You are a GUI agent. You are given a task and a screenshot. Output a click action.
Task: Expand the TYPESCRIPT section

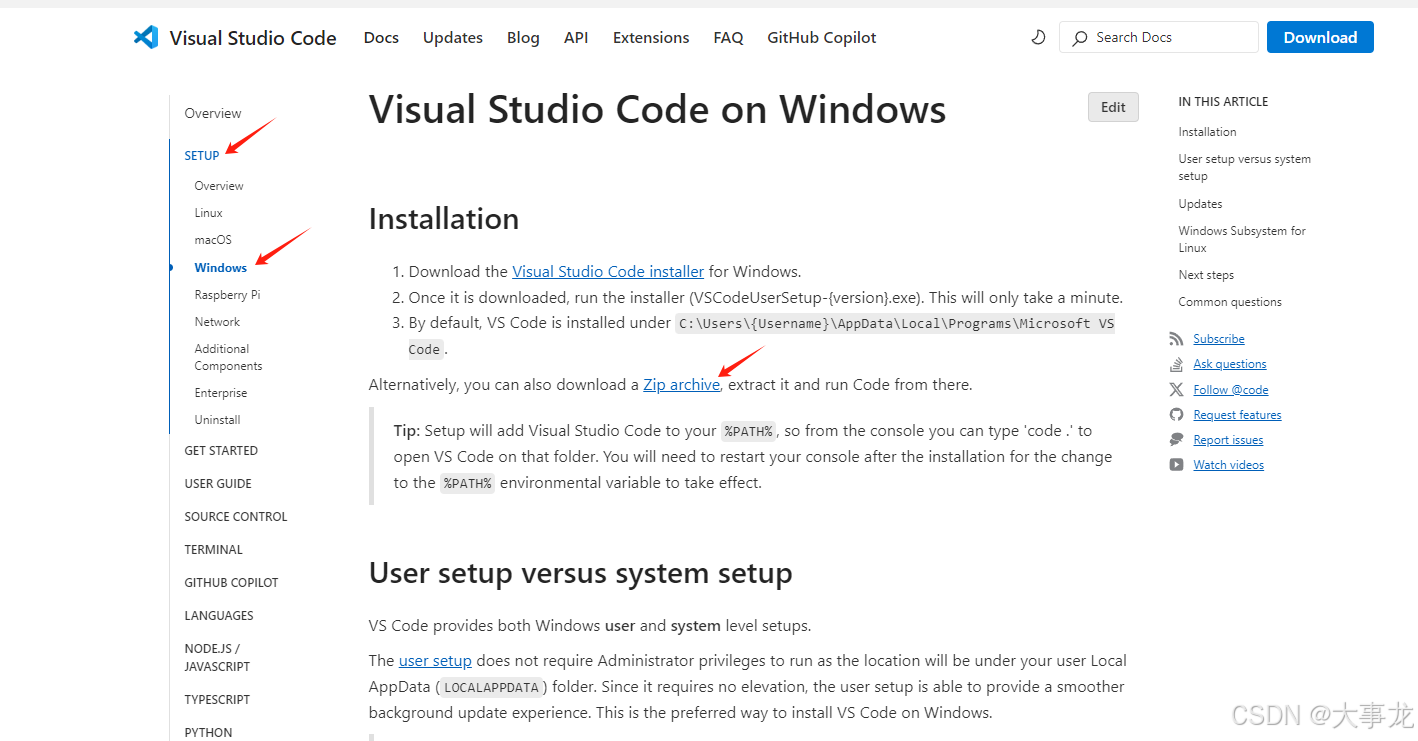[x=217, y=700]
